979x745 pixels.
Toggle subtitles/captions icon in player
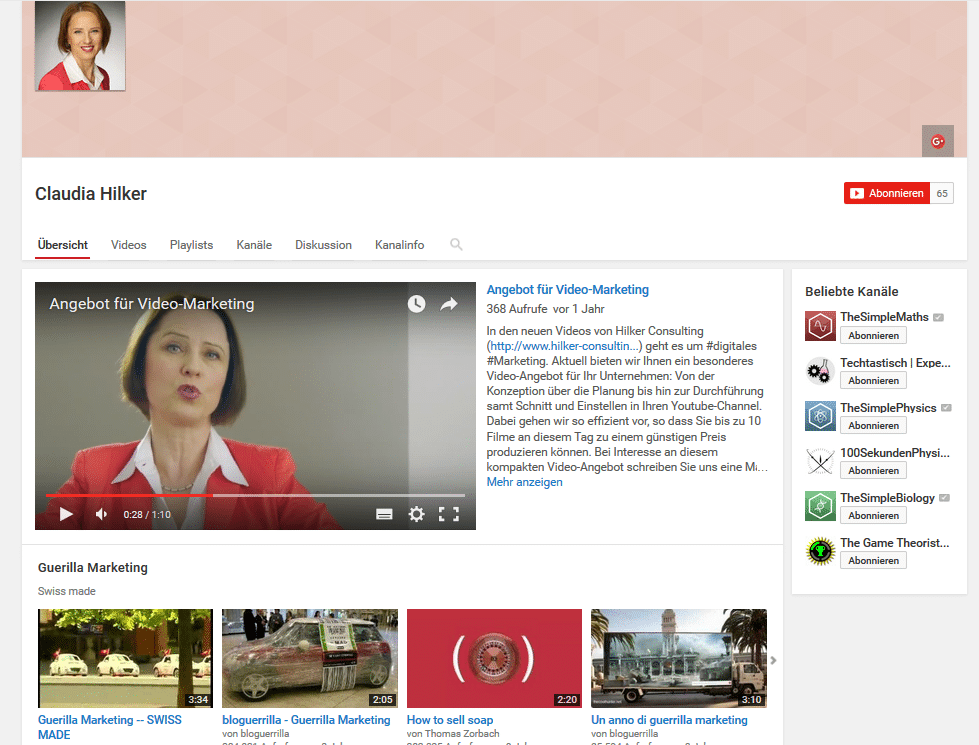384,514
